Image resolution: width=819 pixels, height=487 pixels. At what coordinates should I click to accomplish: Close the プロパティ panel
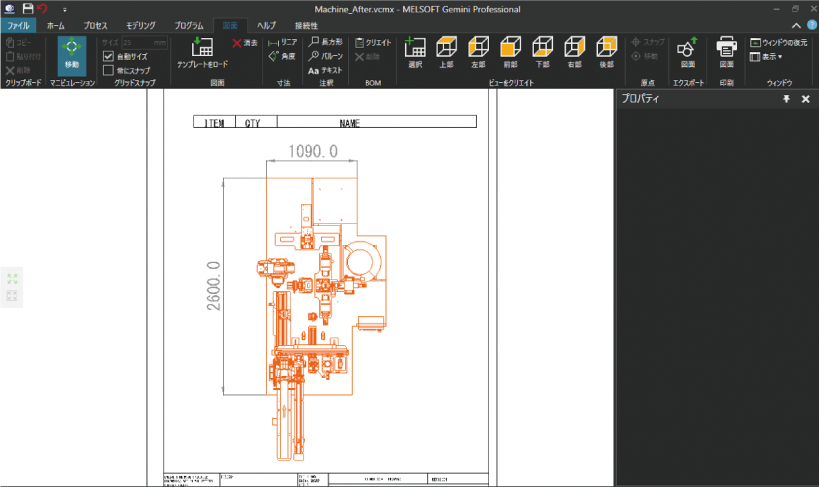[805, 99]
